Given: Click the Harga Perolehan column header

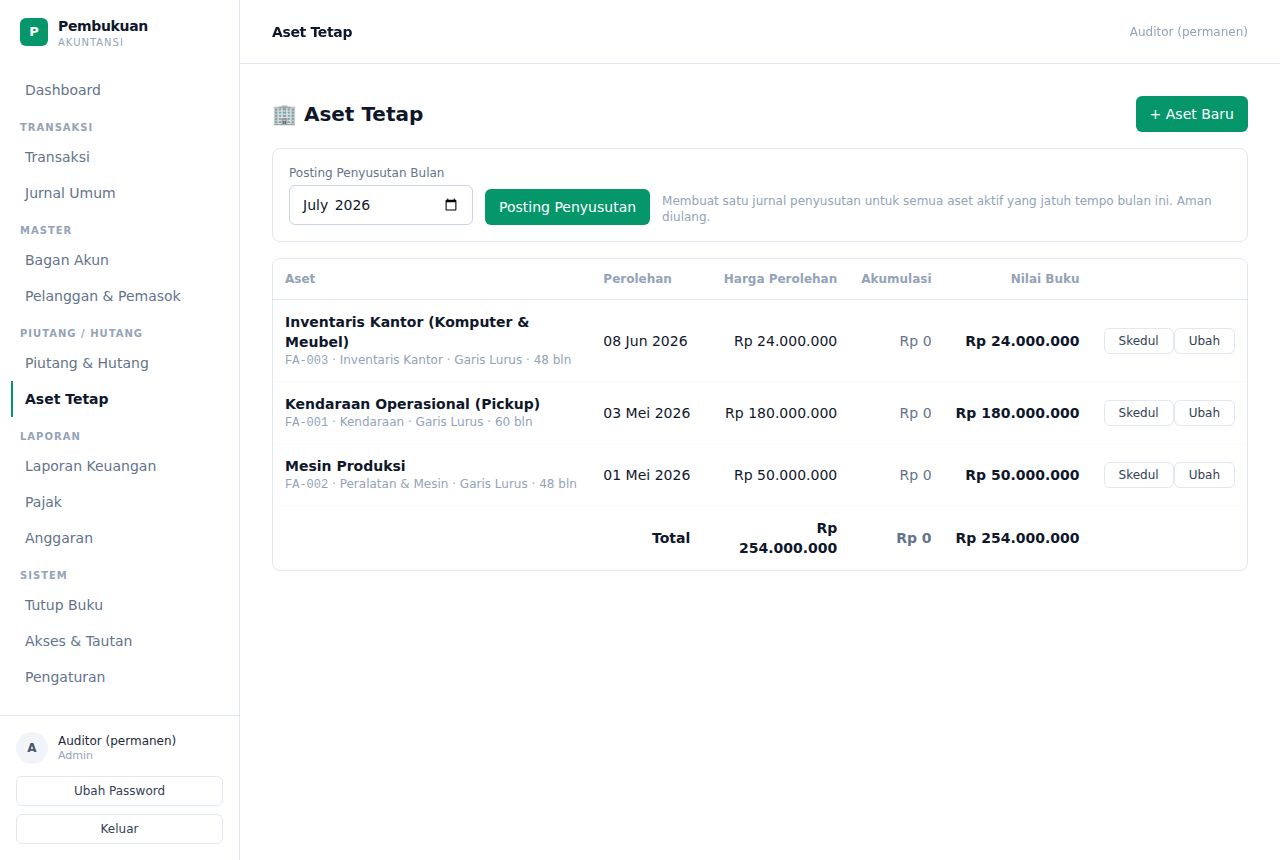Looking at the screenshot, I should (780, 279).
